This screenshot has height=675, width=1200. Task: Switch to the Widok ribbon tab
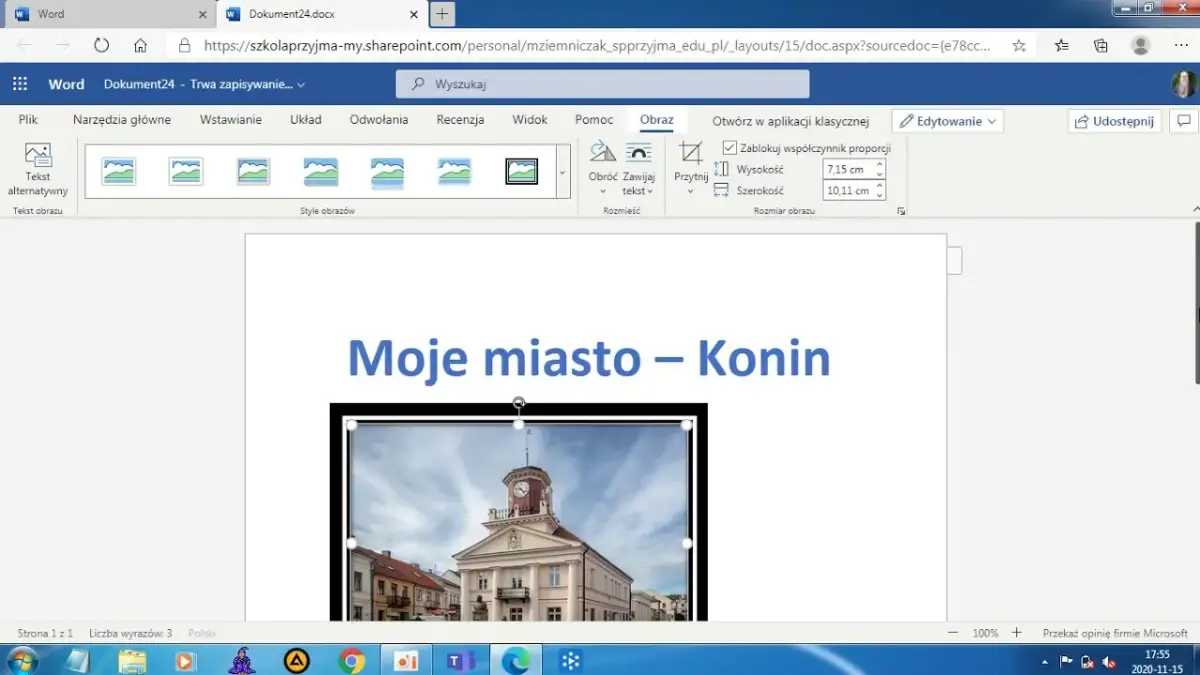pyautogui.click(x=529, y=119)
